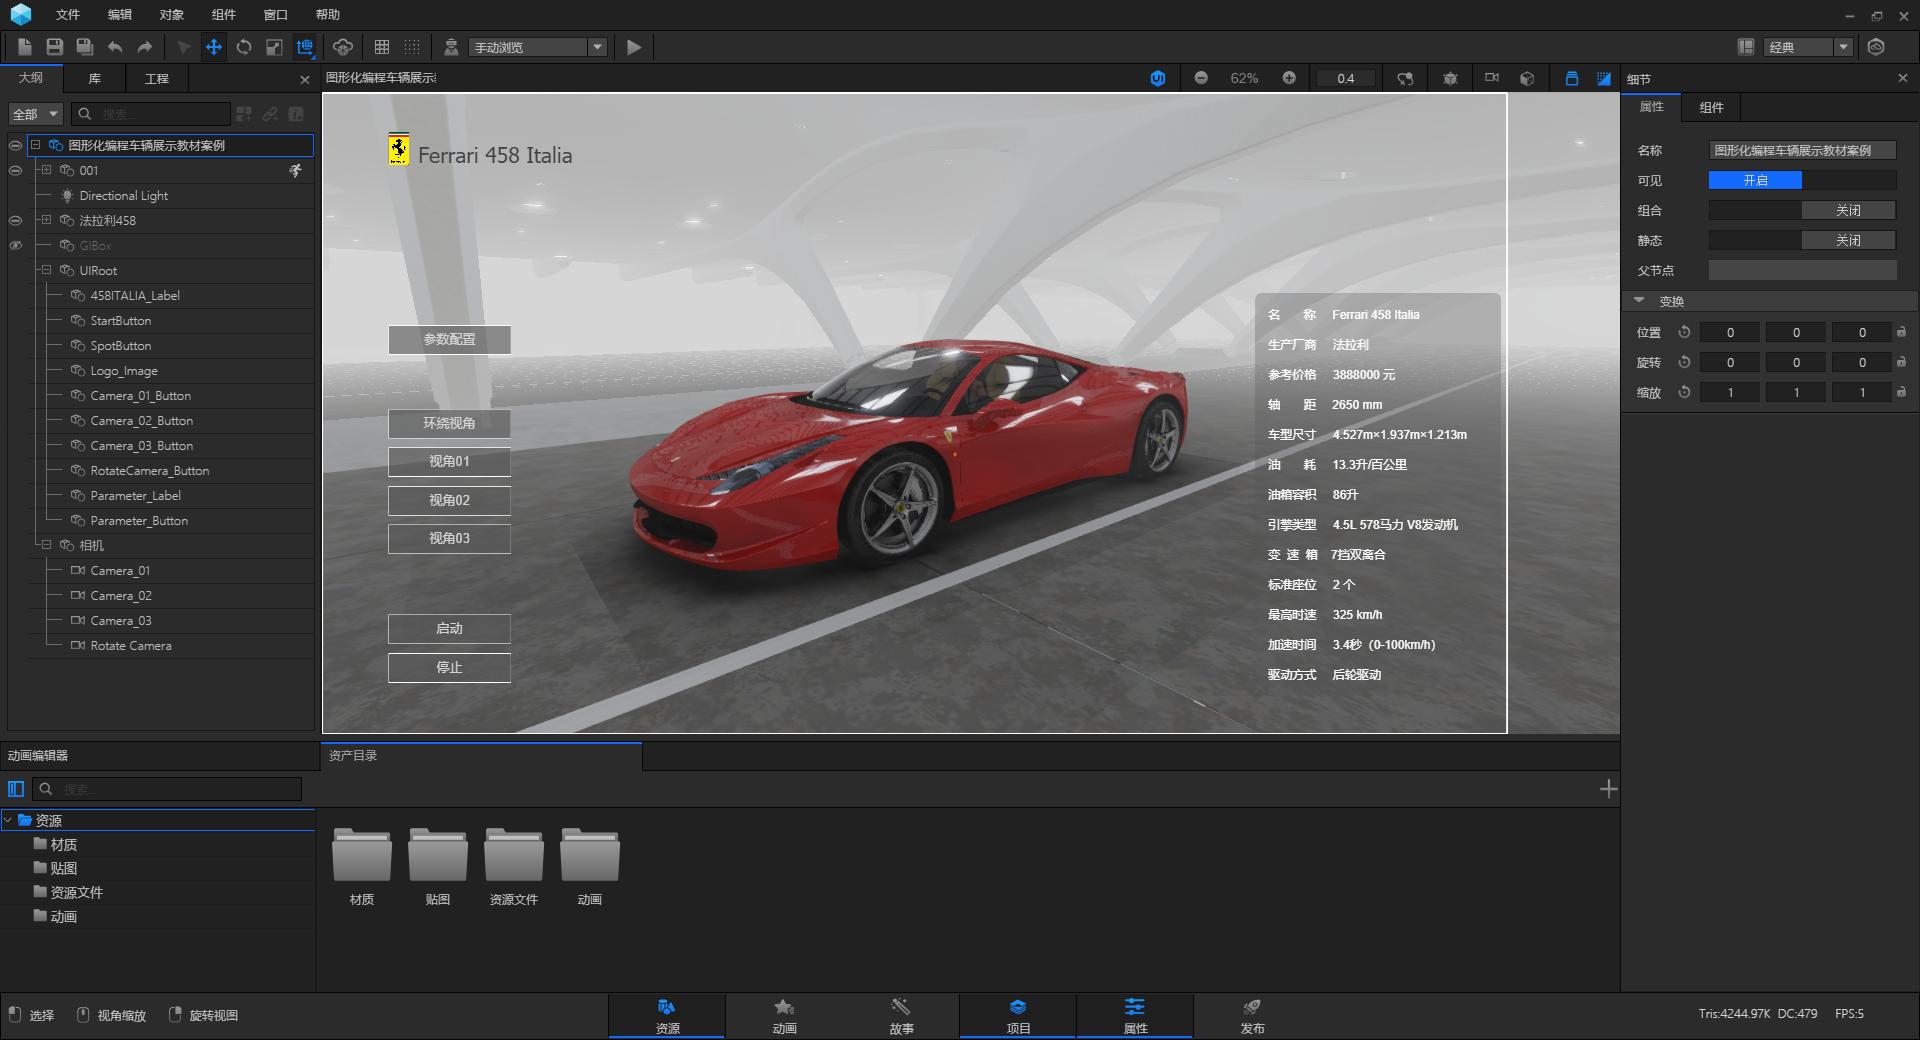The height and width of the screenshot is (1040, 1920).
Task: Collapse the 相机 node in outline
Action: click(46, 545)
